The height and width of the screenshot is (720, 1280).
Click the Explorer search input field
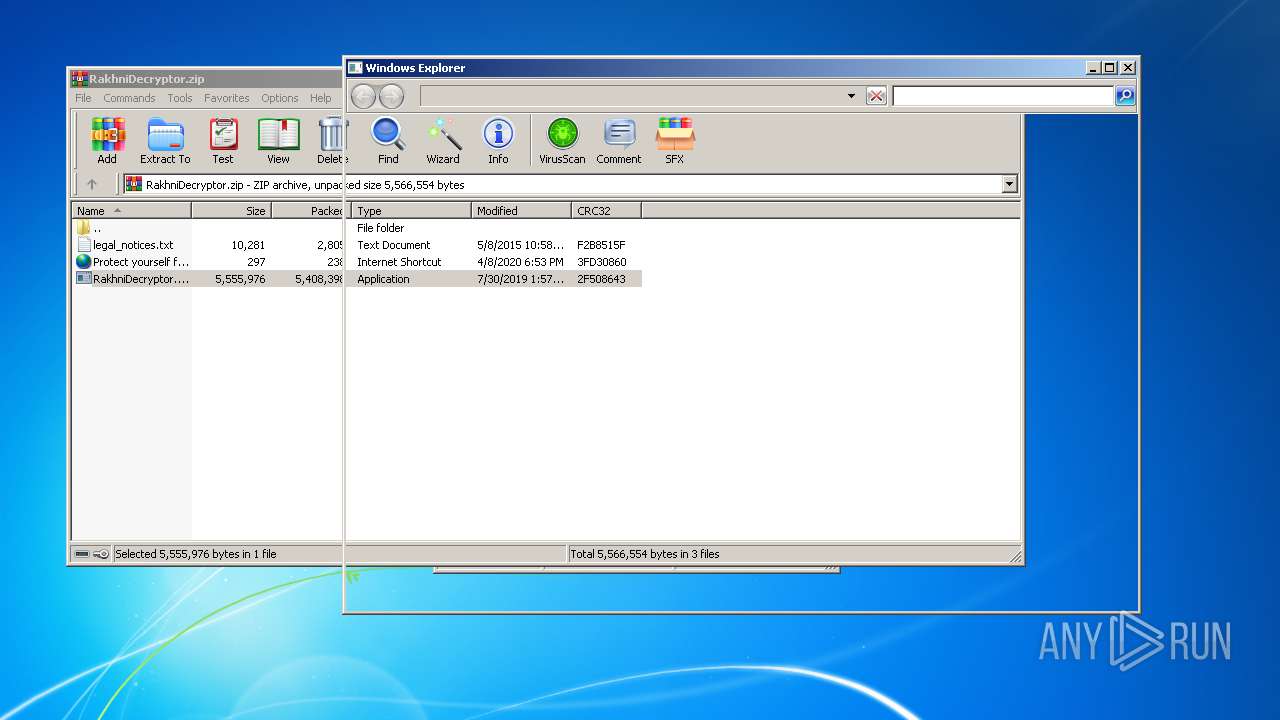pyautogui.click(x=1003, y=96)
